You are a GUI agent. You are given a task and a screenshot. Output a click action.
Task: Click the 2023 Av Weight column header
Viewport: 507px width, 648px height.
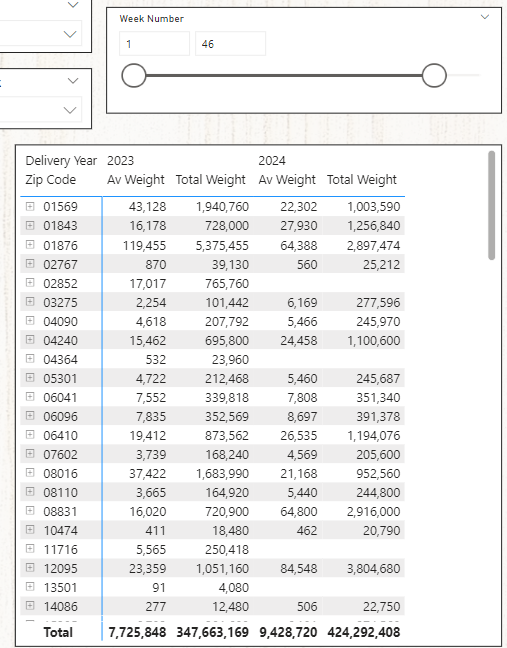point(136,180)
